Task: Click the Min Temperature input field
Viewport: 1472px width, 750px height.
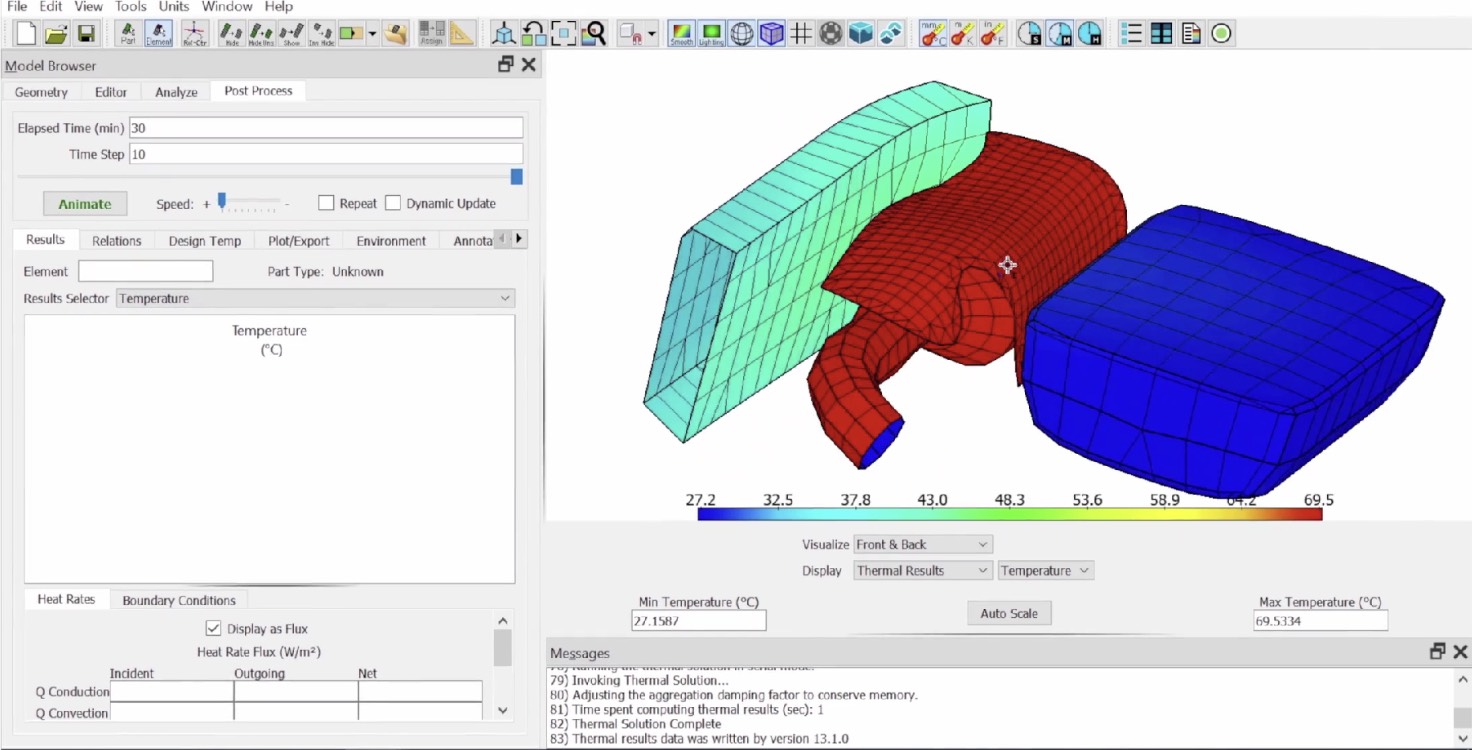Action: (698, 621)
